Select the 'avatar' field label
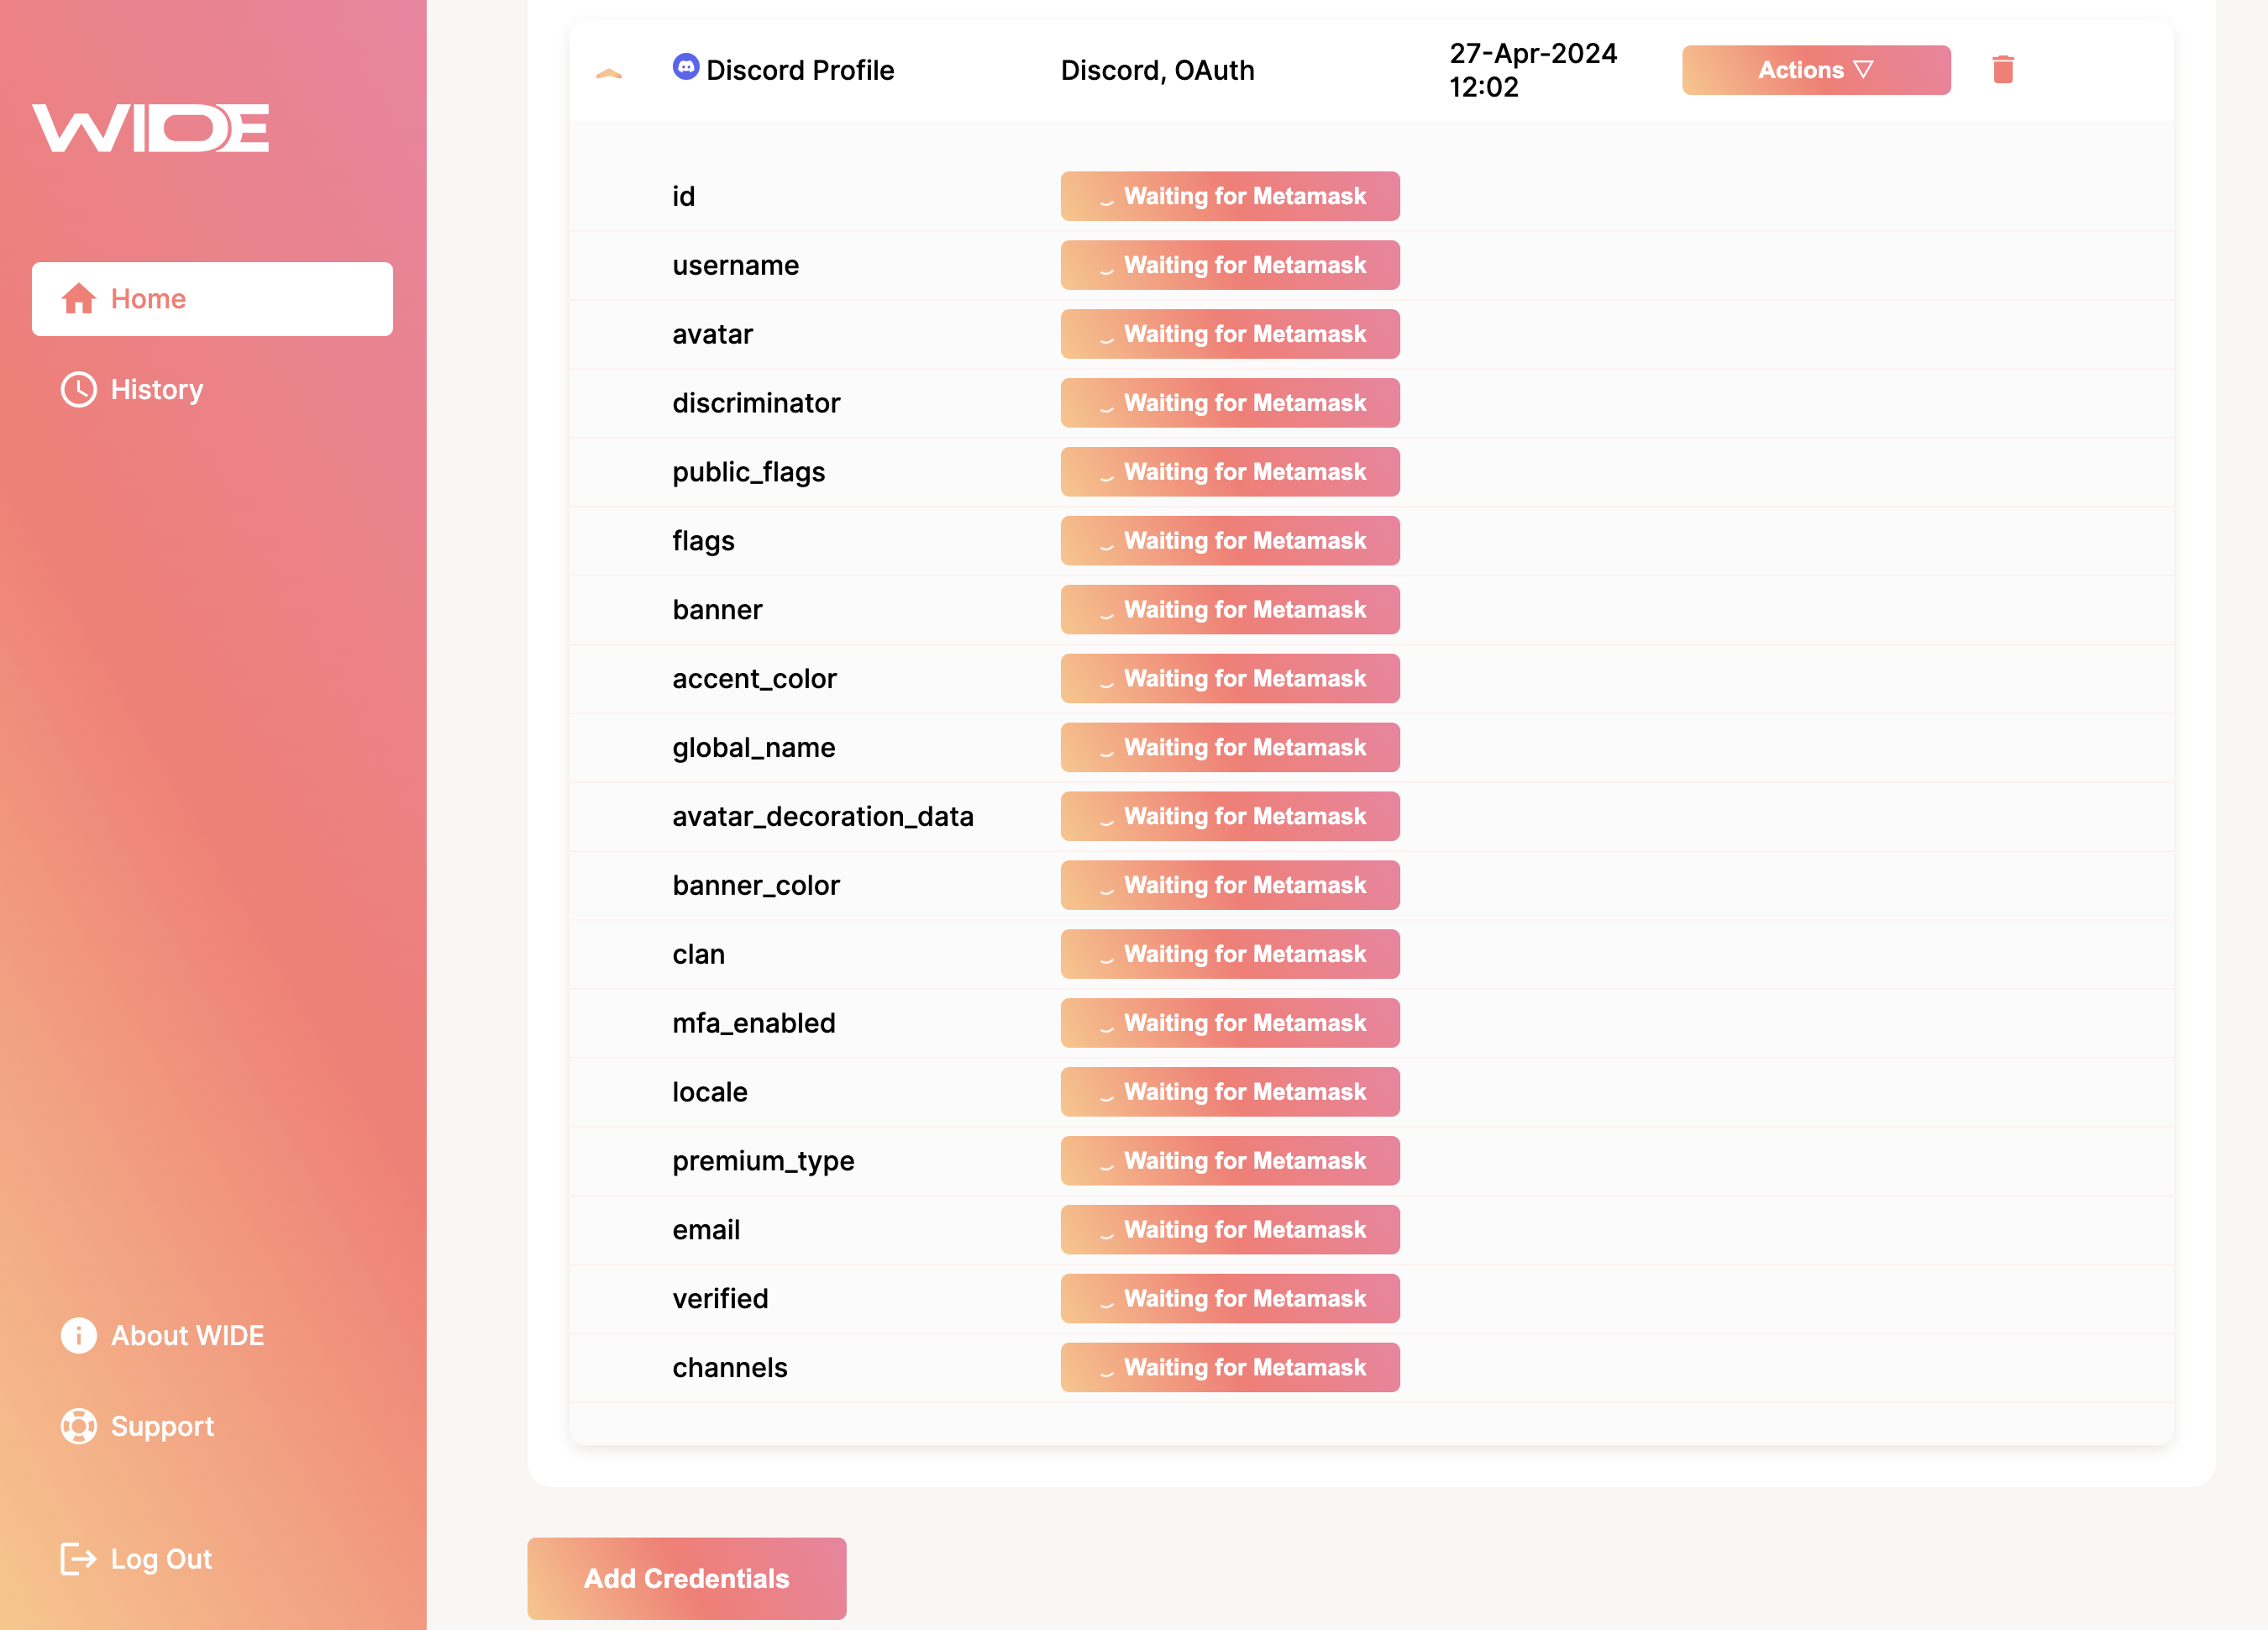This screenshot has width=2268, height=1630. [x=713, y=334]
